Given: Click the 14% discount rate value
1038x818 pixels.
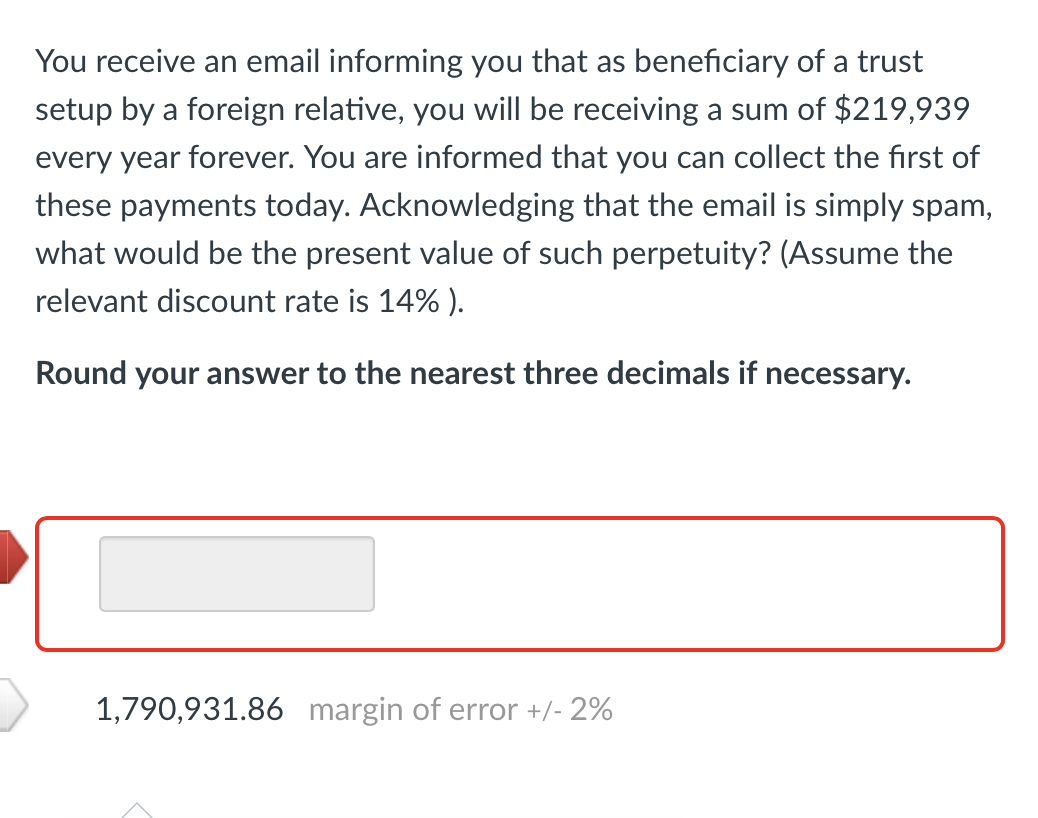Looking at the screenshot, I should [410, 301].
